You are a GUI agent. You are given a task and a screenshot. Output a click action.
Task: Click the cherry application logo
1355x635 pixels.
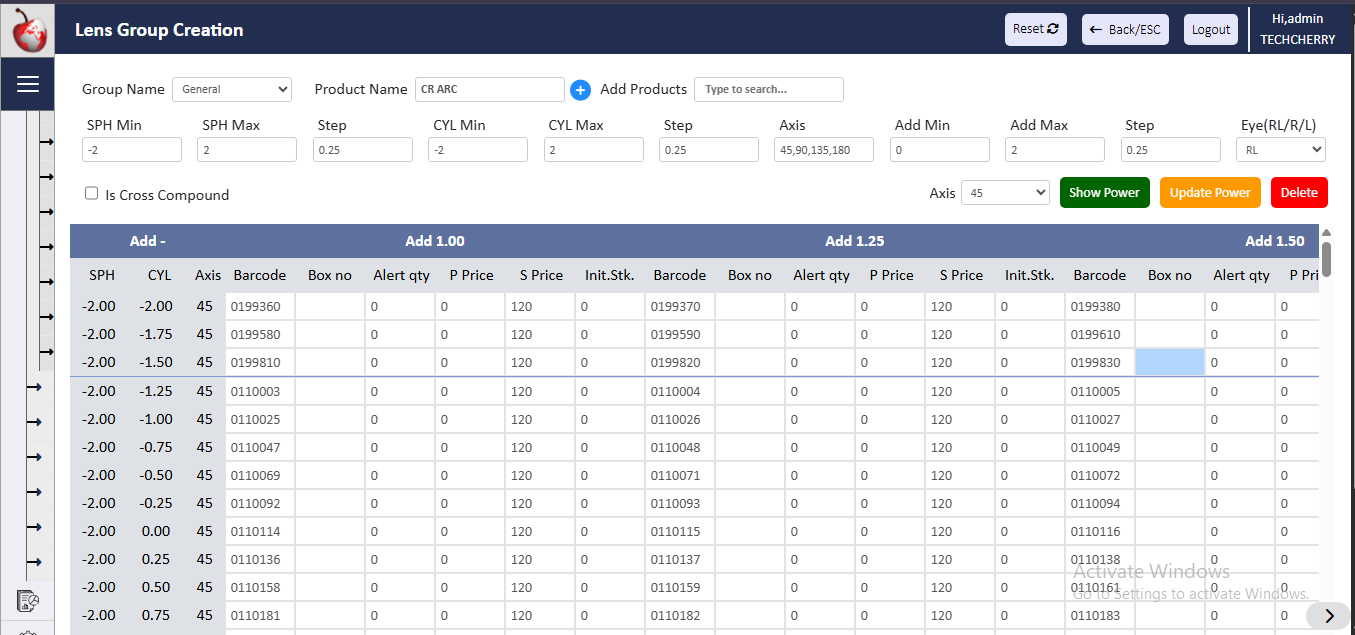pos(27,29)
